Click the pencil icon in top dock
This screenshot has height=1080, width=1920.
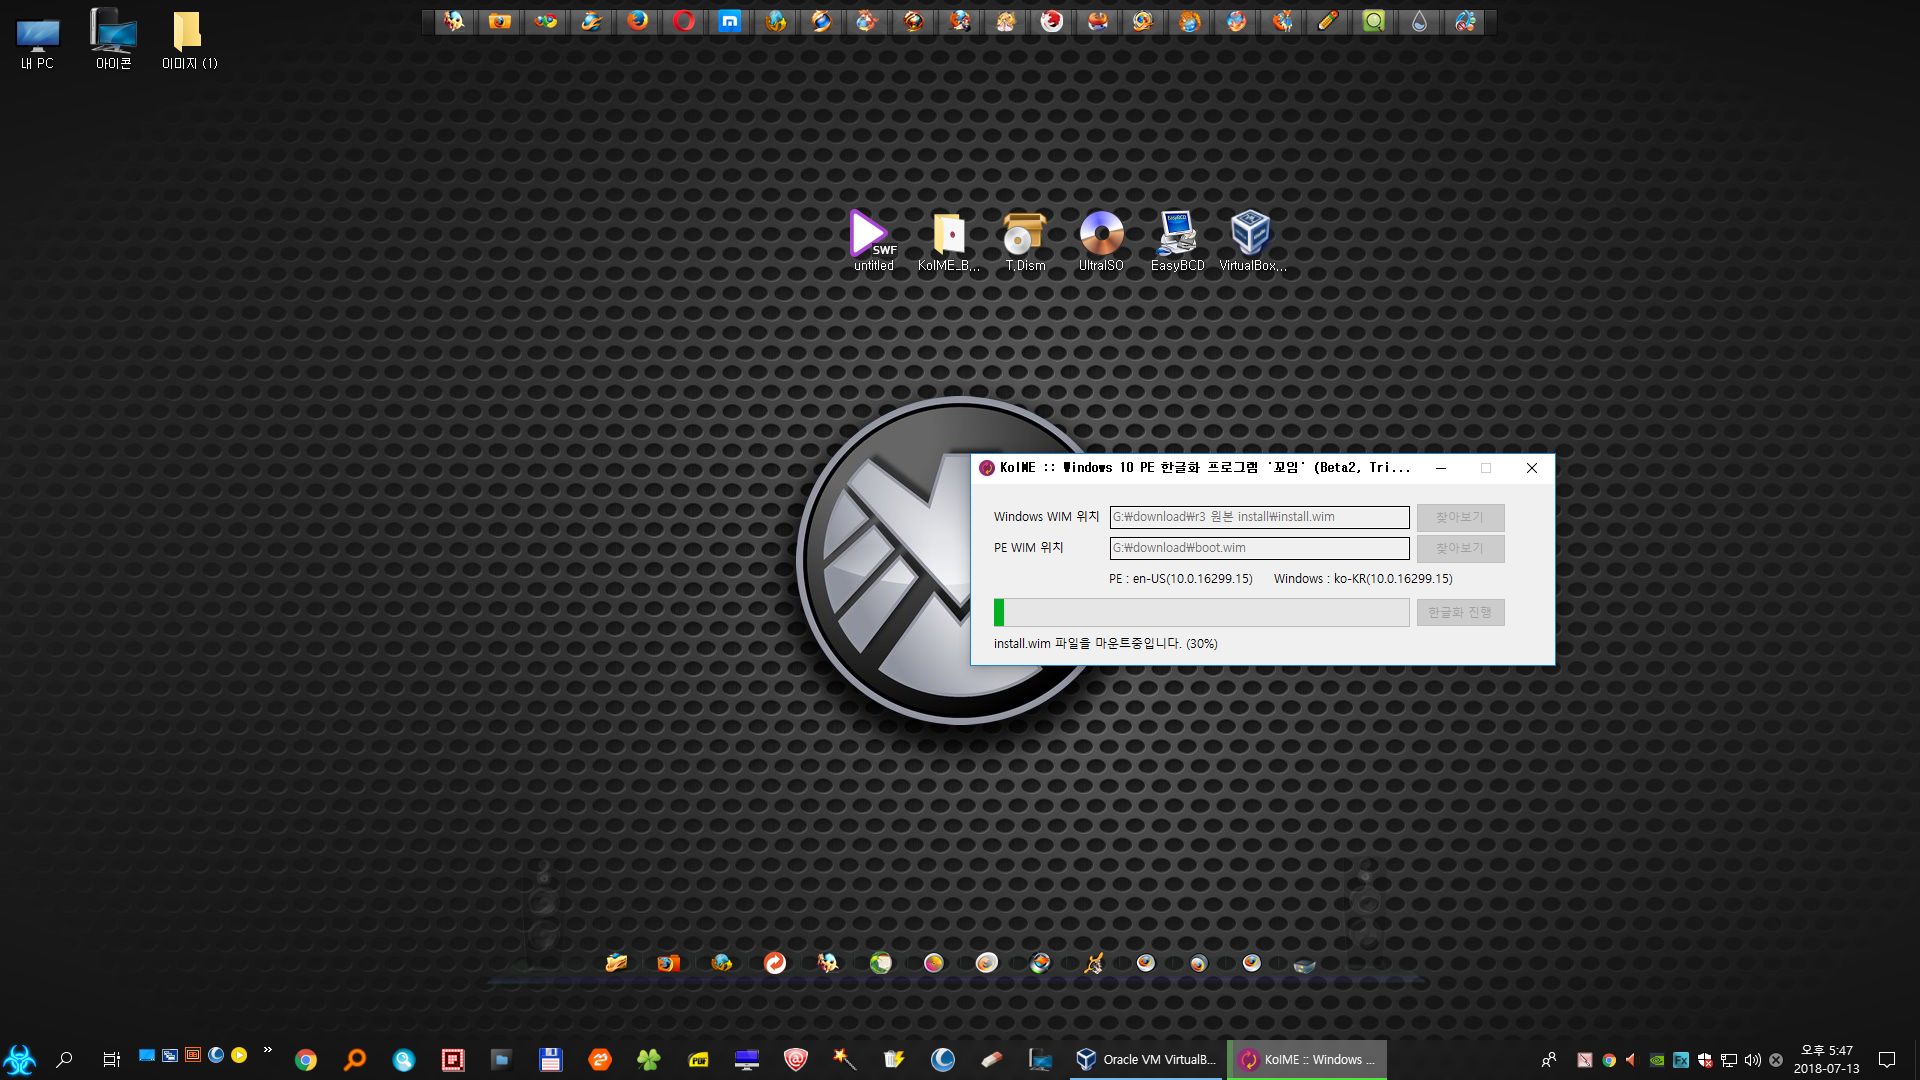1328,21
